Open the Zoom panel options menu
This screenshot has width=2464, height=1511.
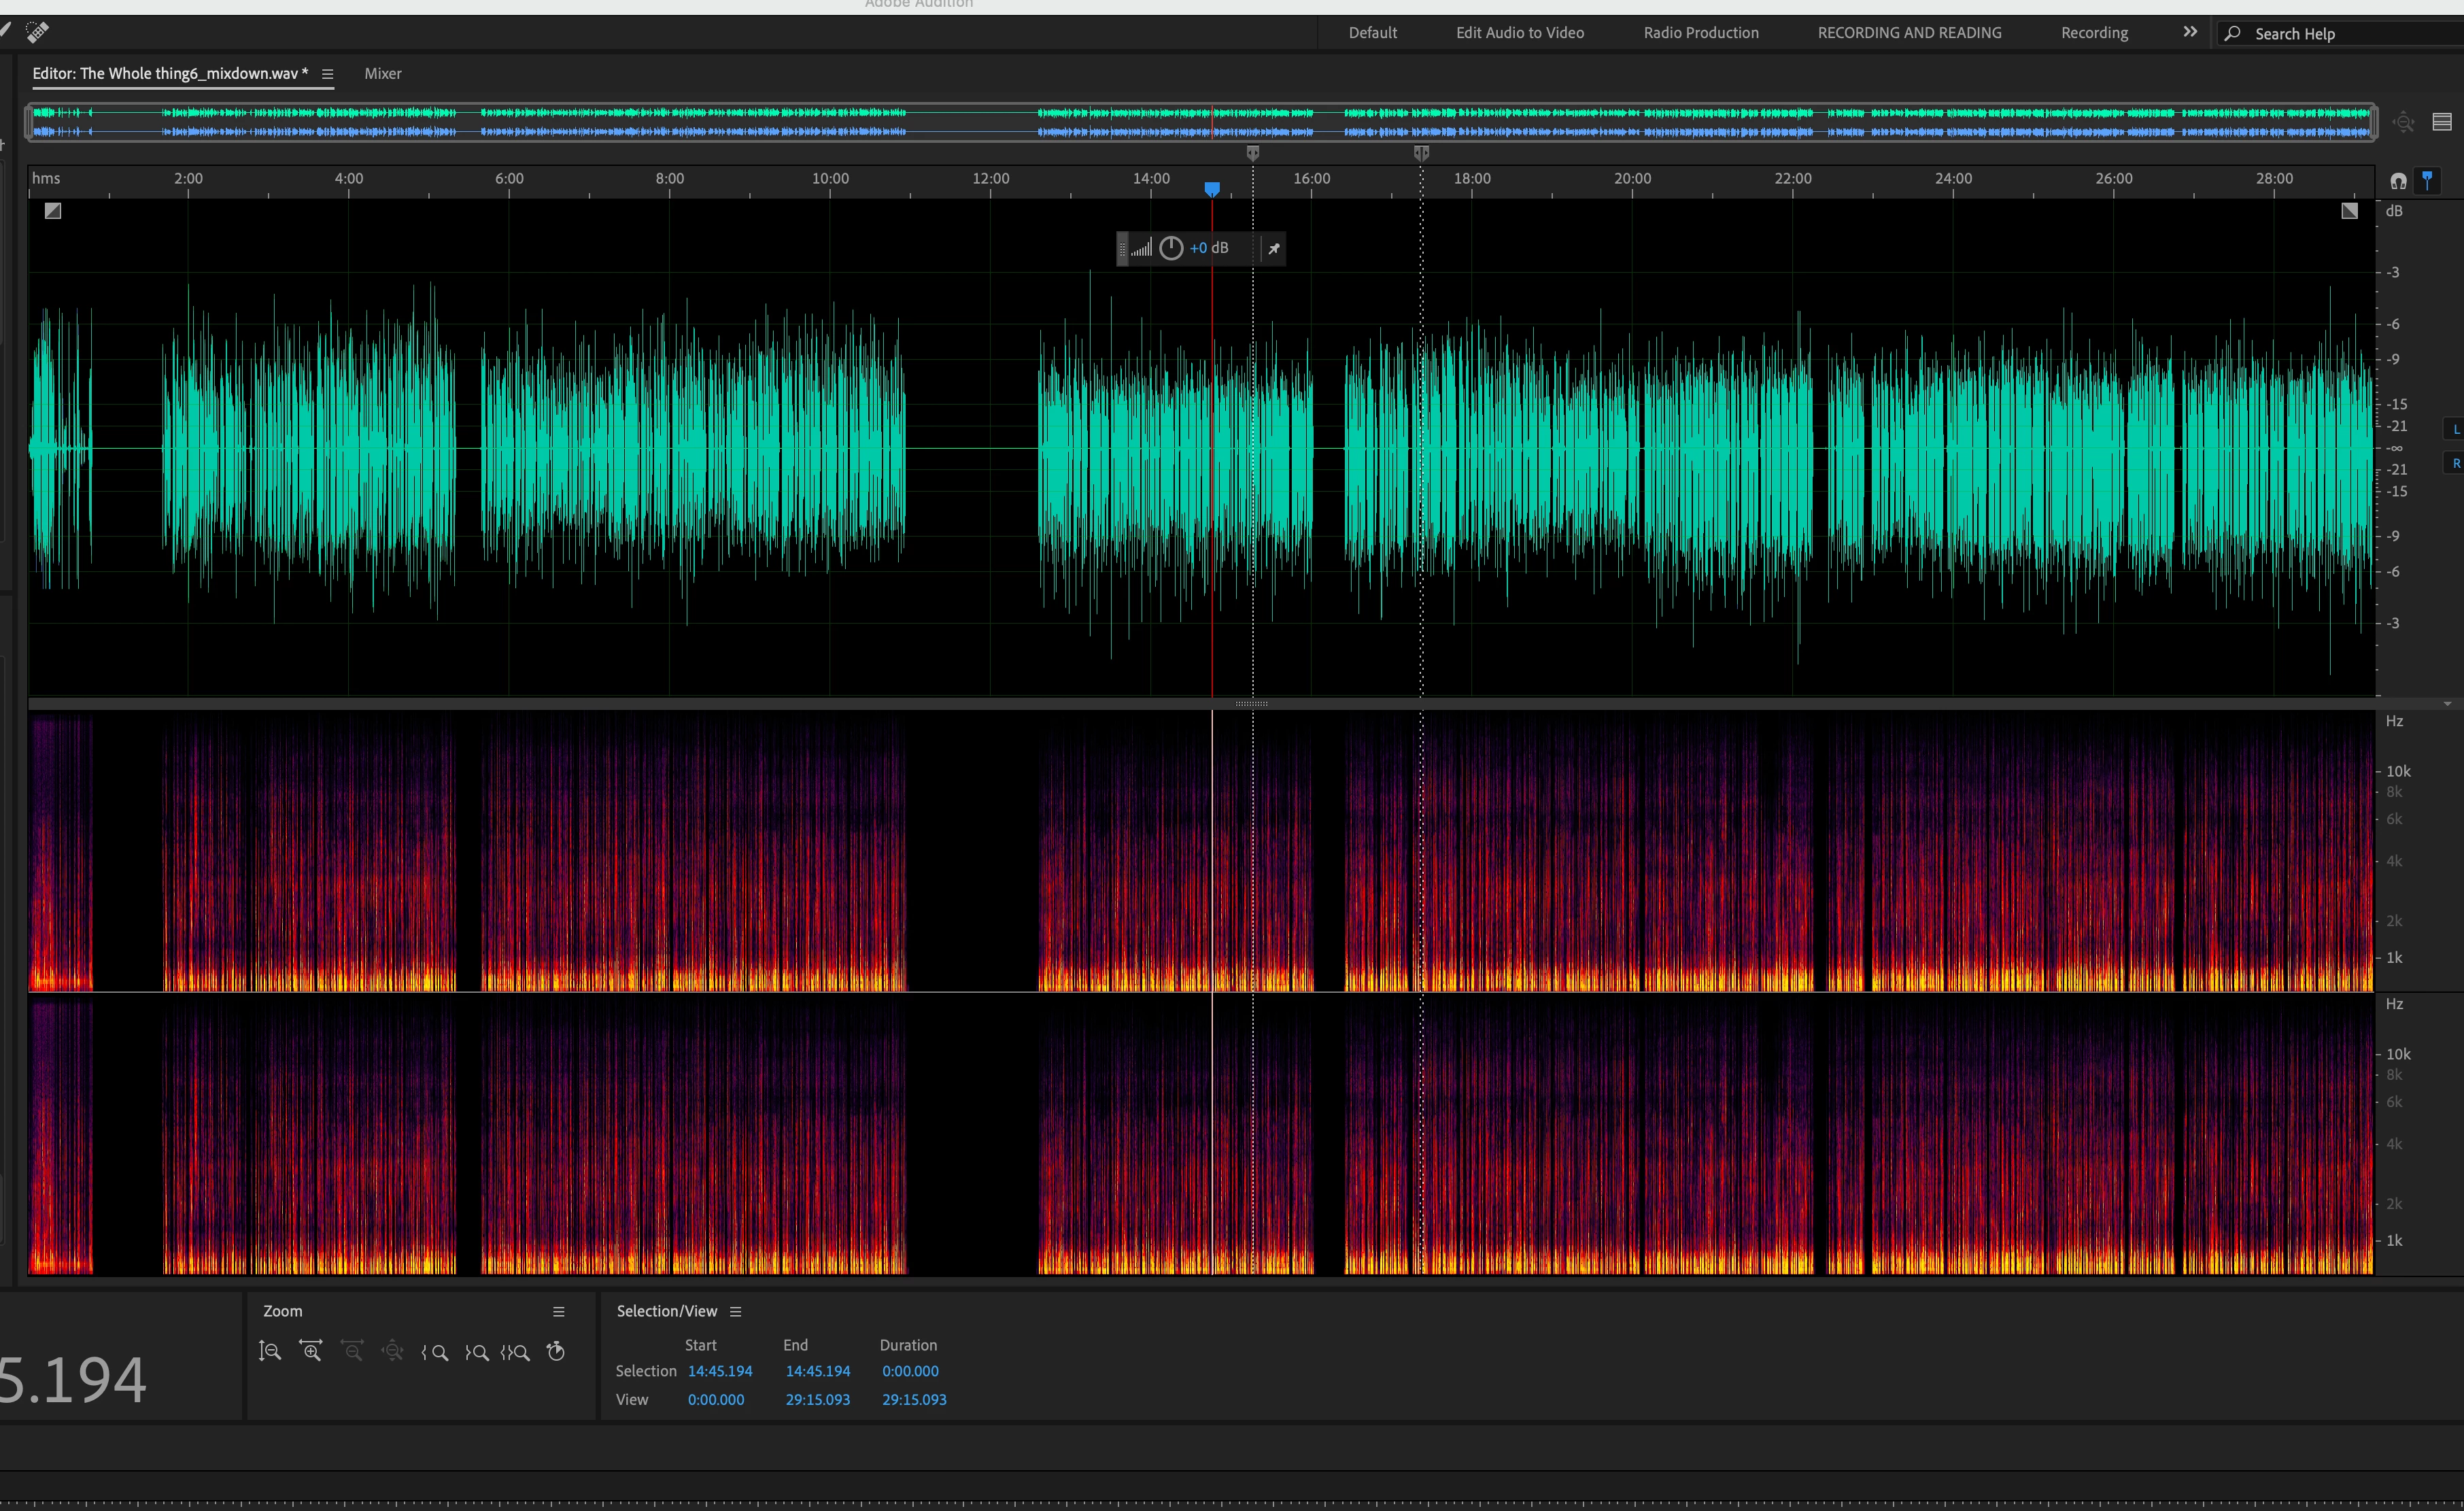(559, 1312)
